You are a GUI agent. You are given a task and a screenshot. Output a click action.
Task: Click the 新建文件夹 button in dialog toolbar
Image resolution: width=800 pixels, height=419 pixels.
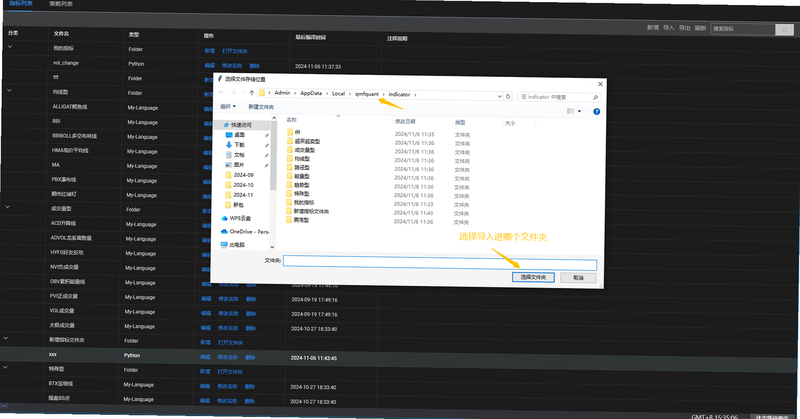point(261,107)
